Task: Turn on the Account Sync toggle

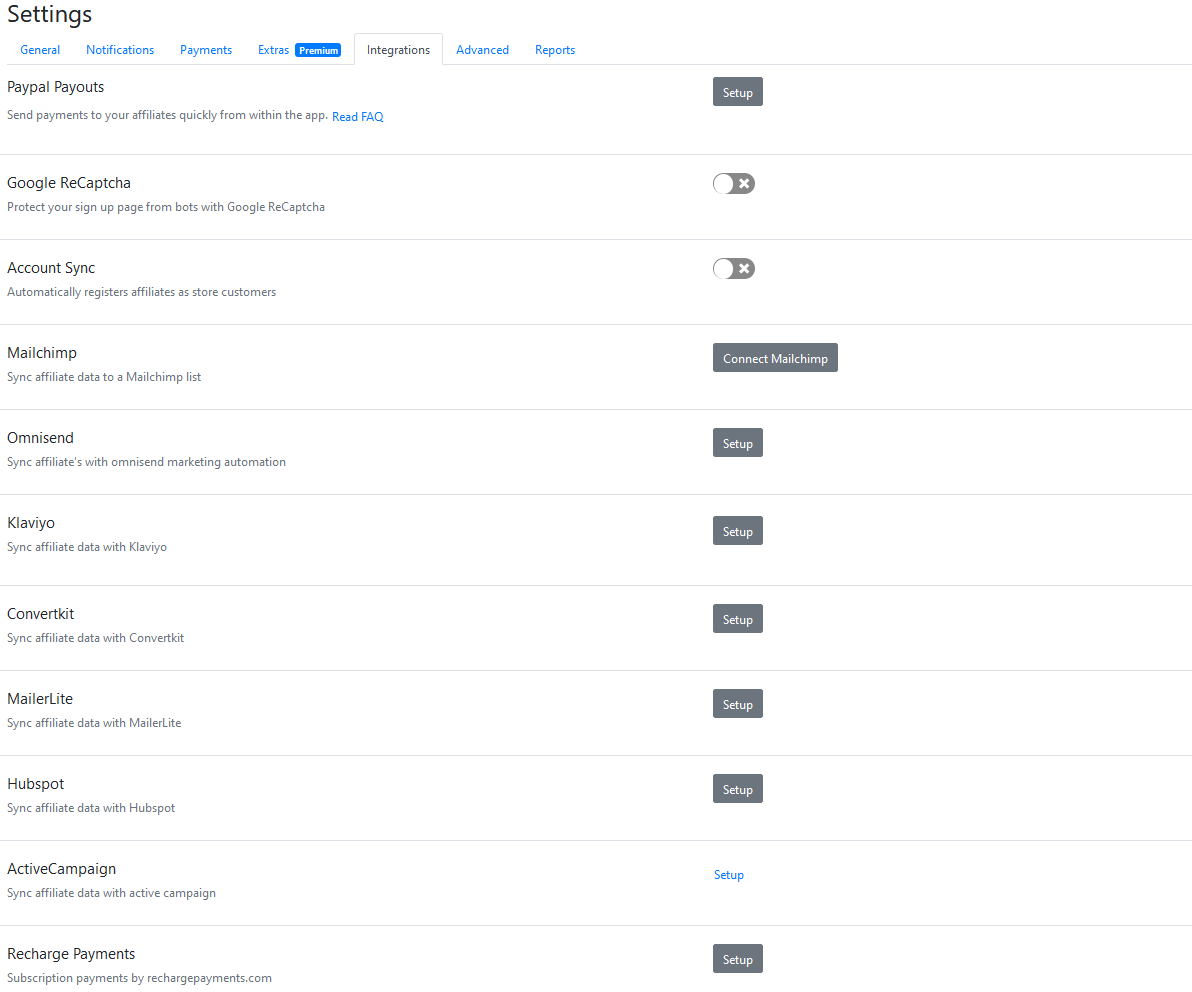Action: pyautogui.click(x=734, y=268)
